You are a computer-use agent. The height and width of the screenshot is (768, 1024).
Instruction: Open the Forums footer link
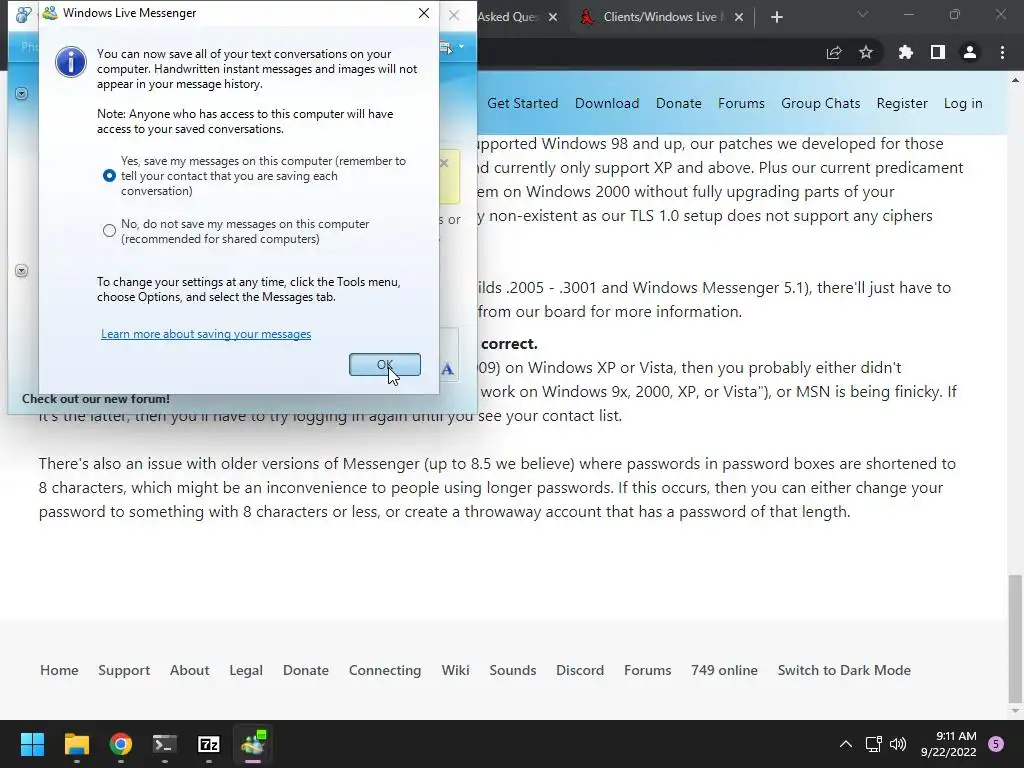647,670
